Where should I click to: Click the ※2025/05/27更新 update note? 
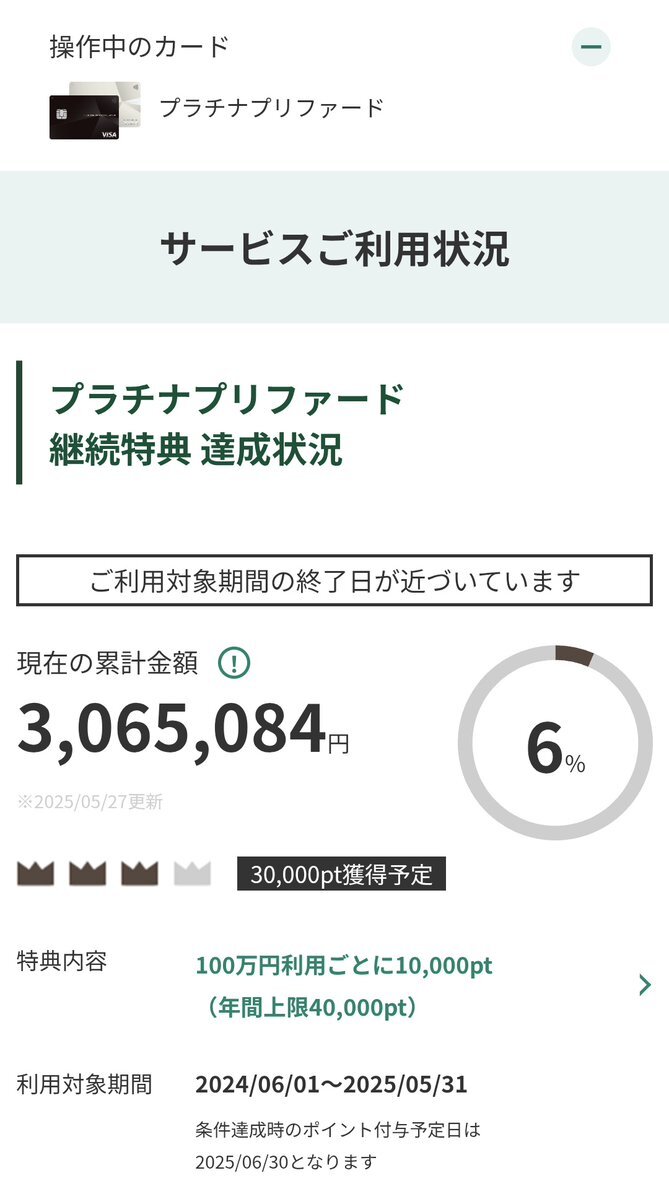[x=90, y=802]
